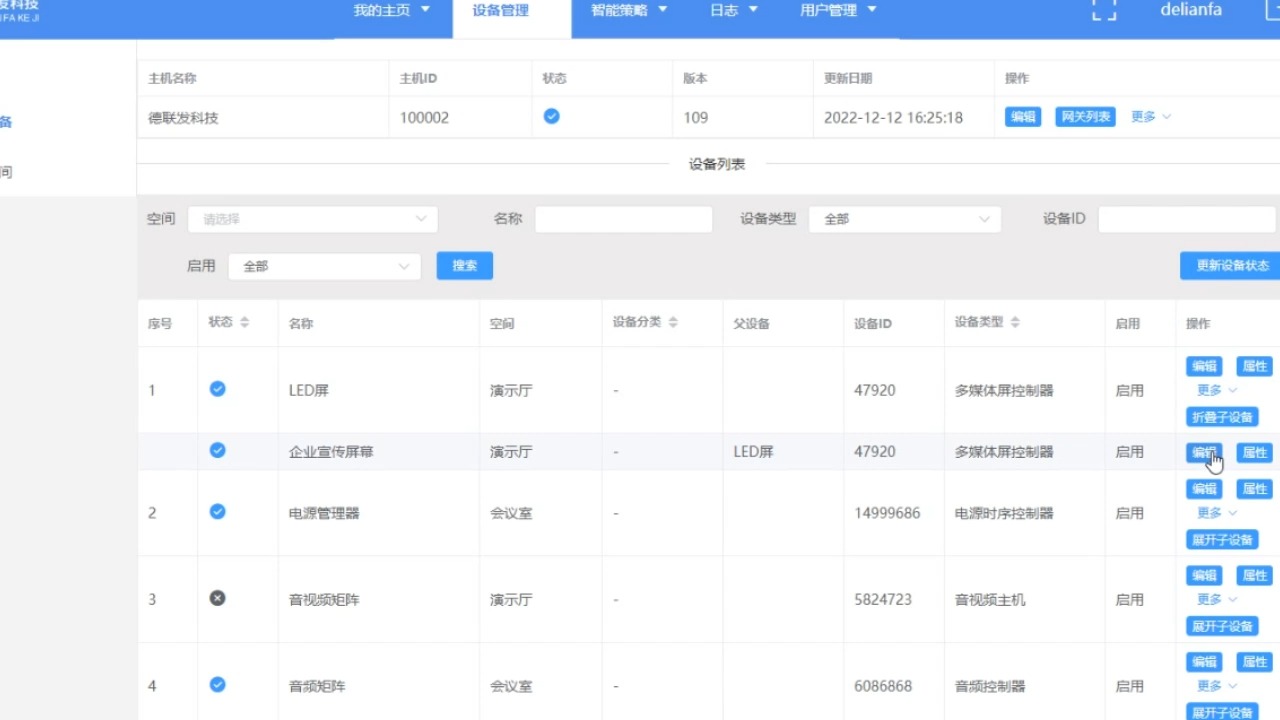The image size is (1280, 720).
Task: Click 属性 for 企业宣传屏幕 row
Action: [x=1255, y=453]
